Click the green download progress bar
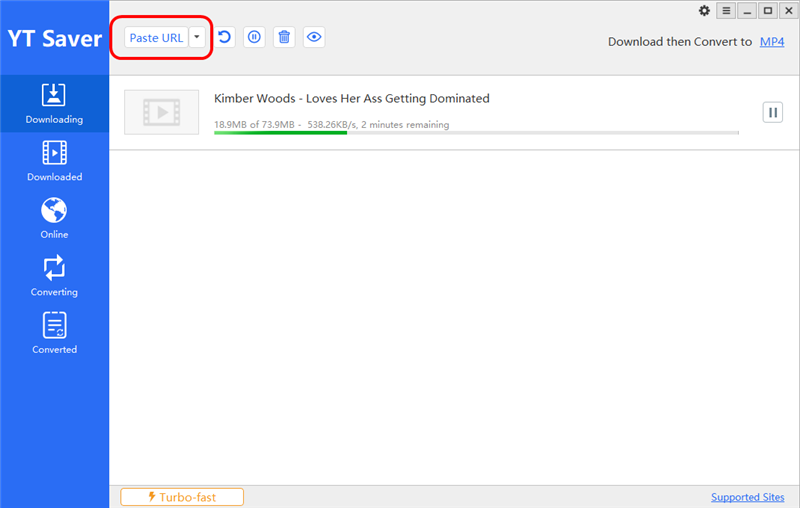 pos(476,133)
